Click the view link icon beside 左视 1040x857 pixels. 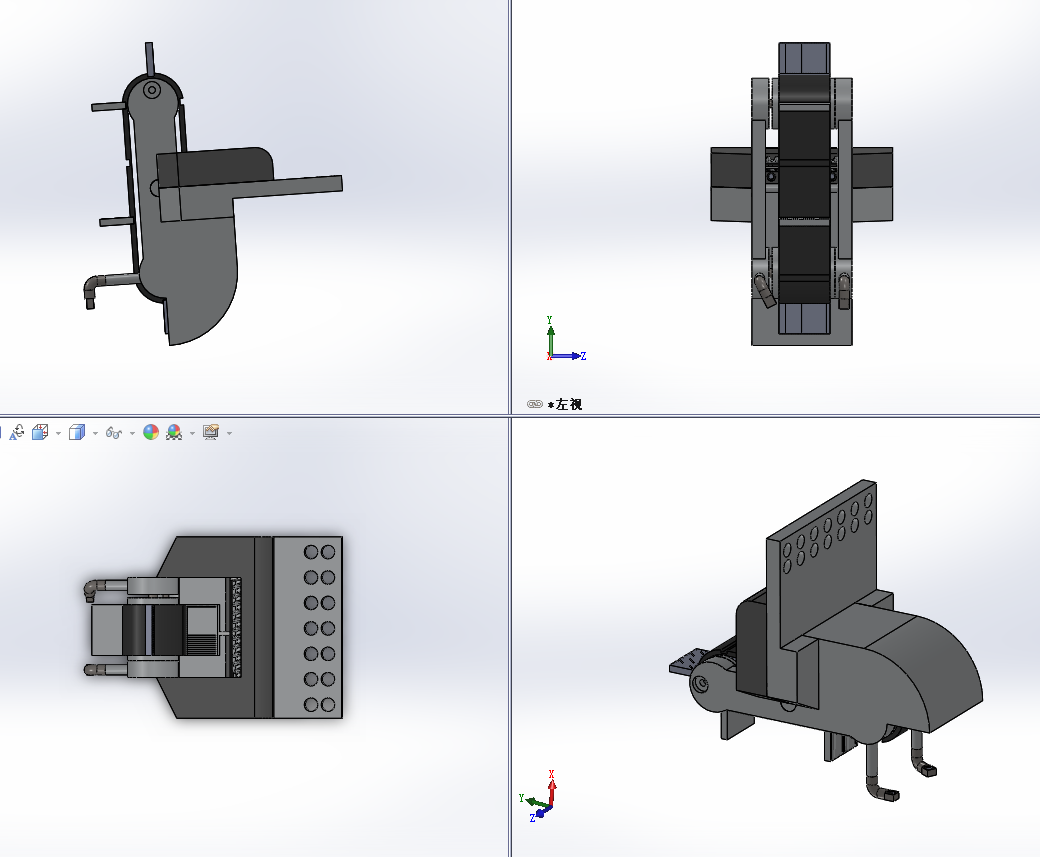click(x=535, y=404)
